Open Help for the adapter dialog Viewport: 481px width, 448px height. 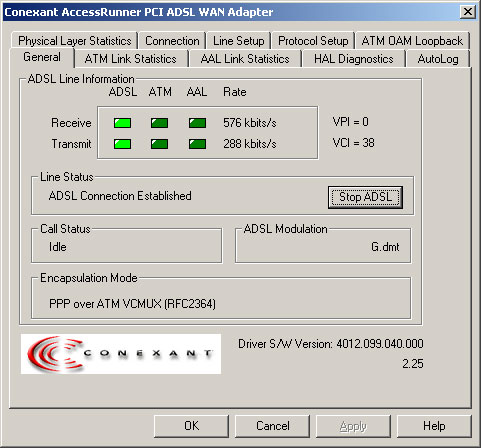(x=434, y=426)
